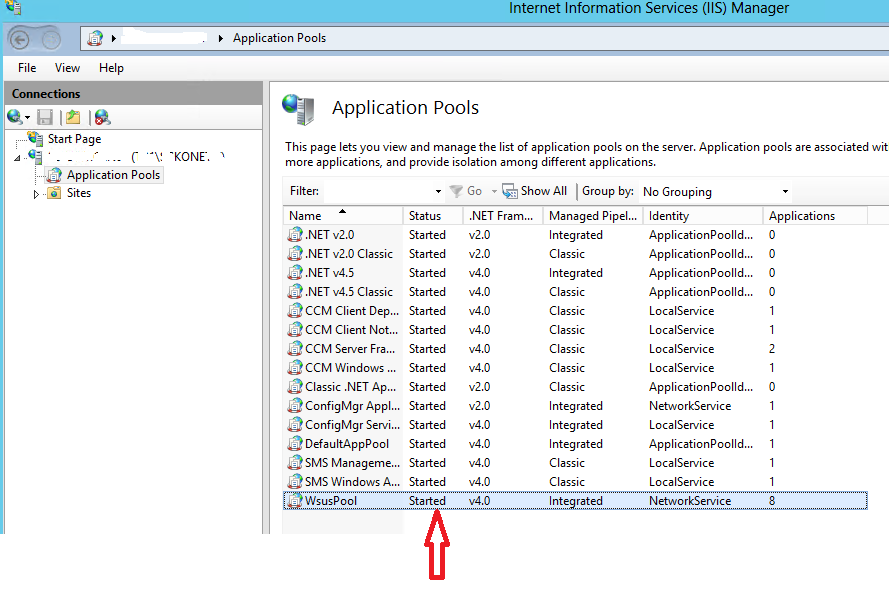Expand the Sites node
This screenshot has width=889, height=599.
37,193
